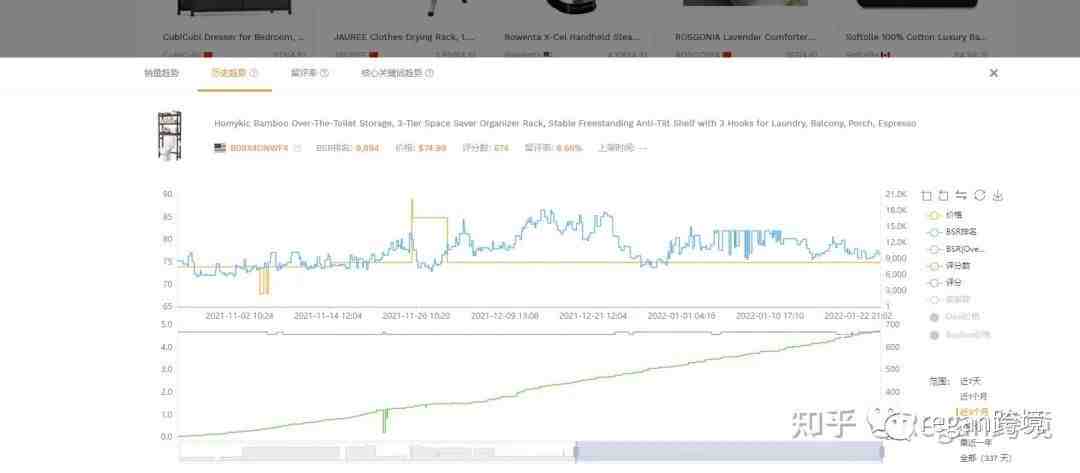
Task: Open the 核心关键词趋势 tab
Action: click(x=391, y=73)
